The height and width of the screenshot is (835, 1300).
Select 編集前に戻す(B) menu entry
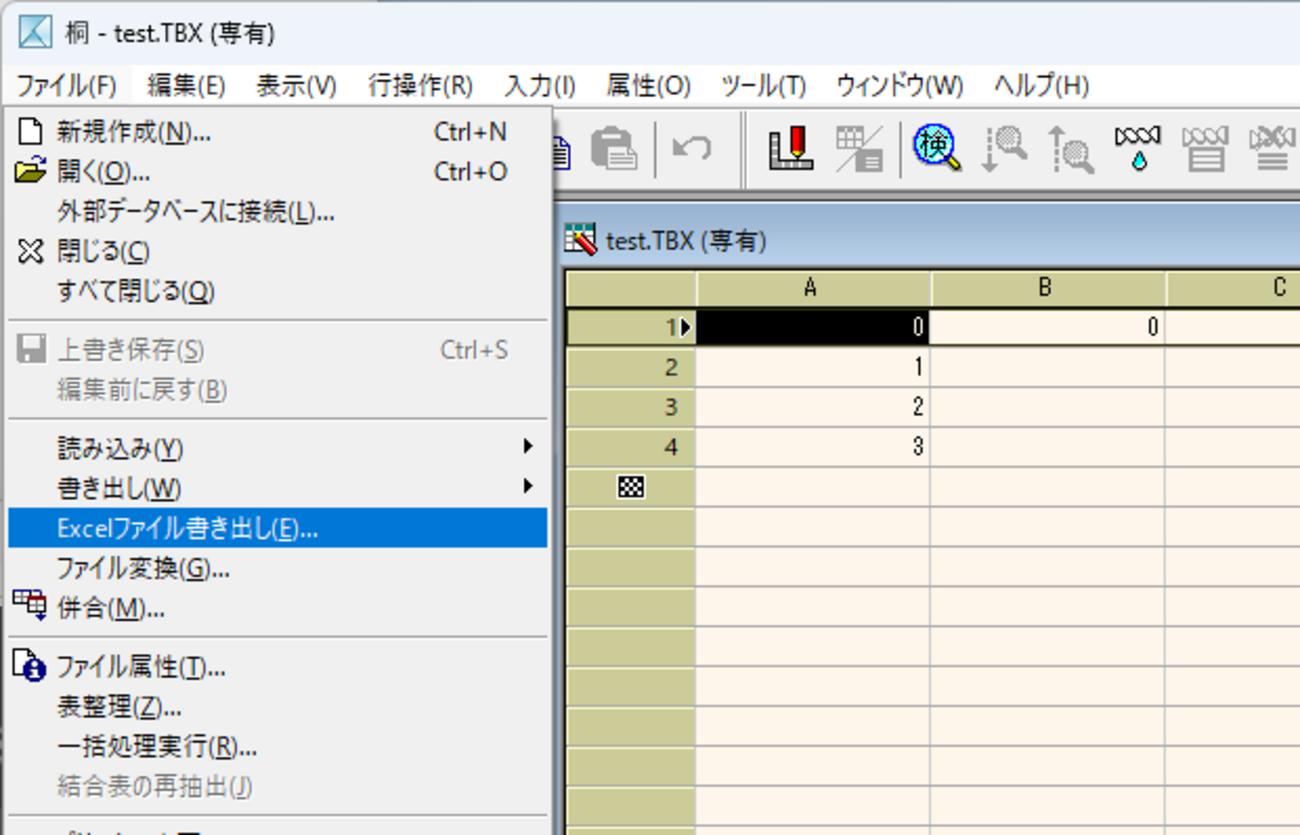(x=278, y=389)
